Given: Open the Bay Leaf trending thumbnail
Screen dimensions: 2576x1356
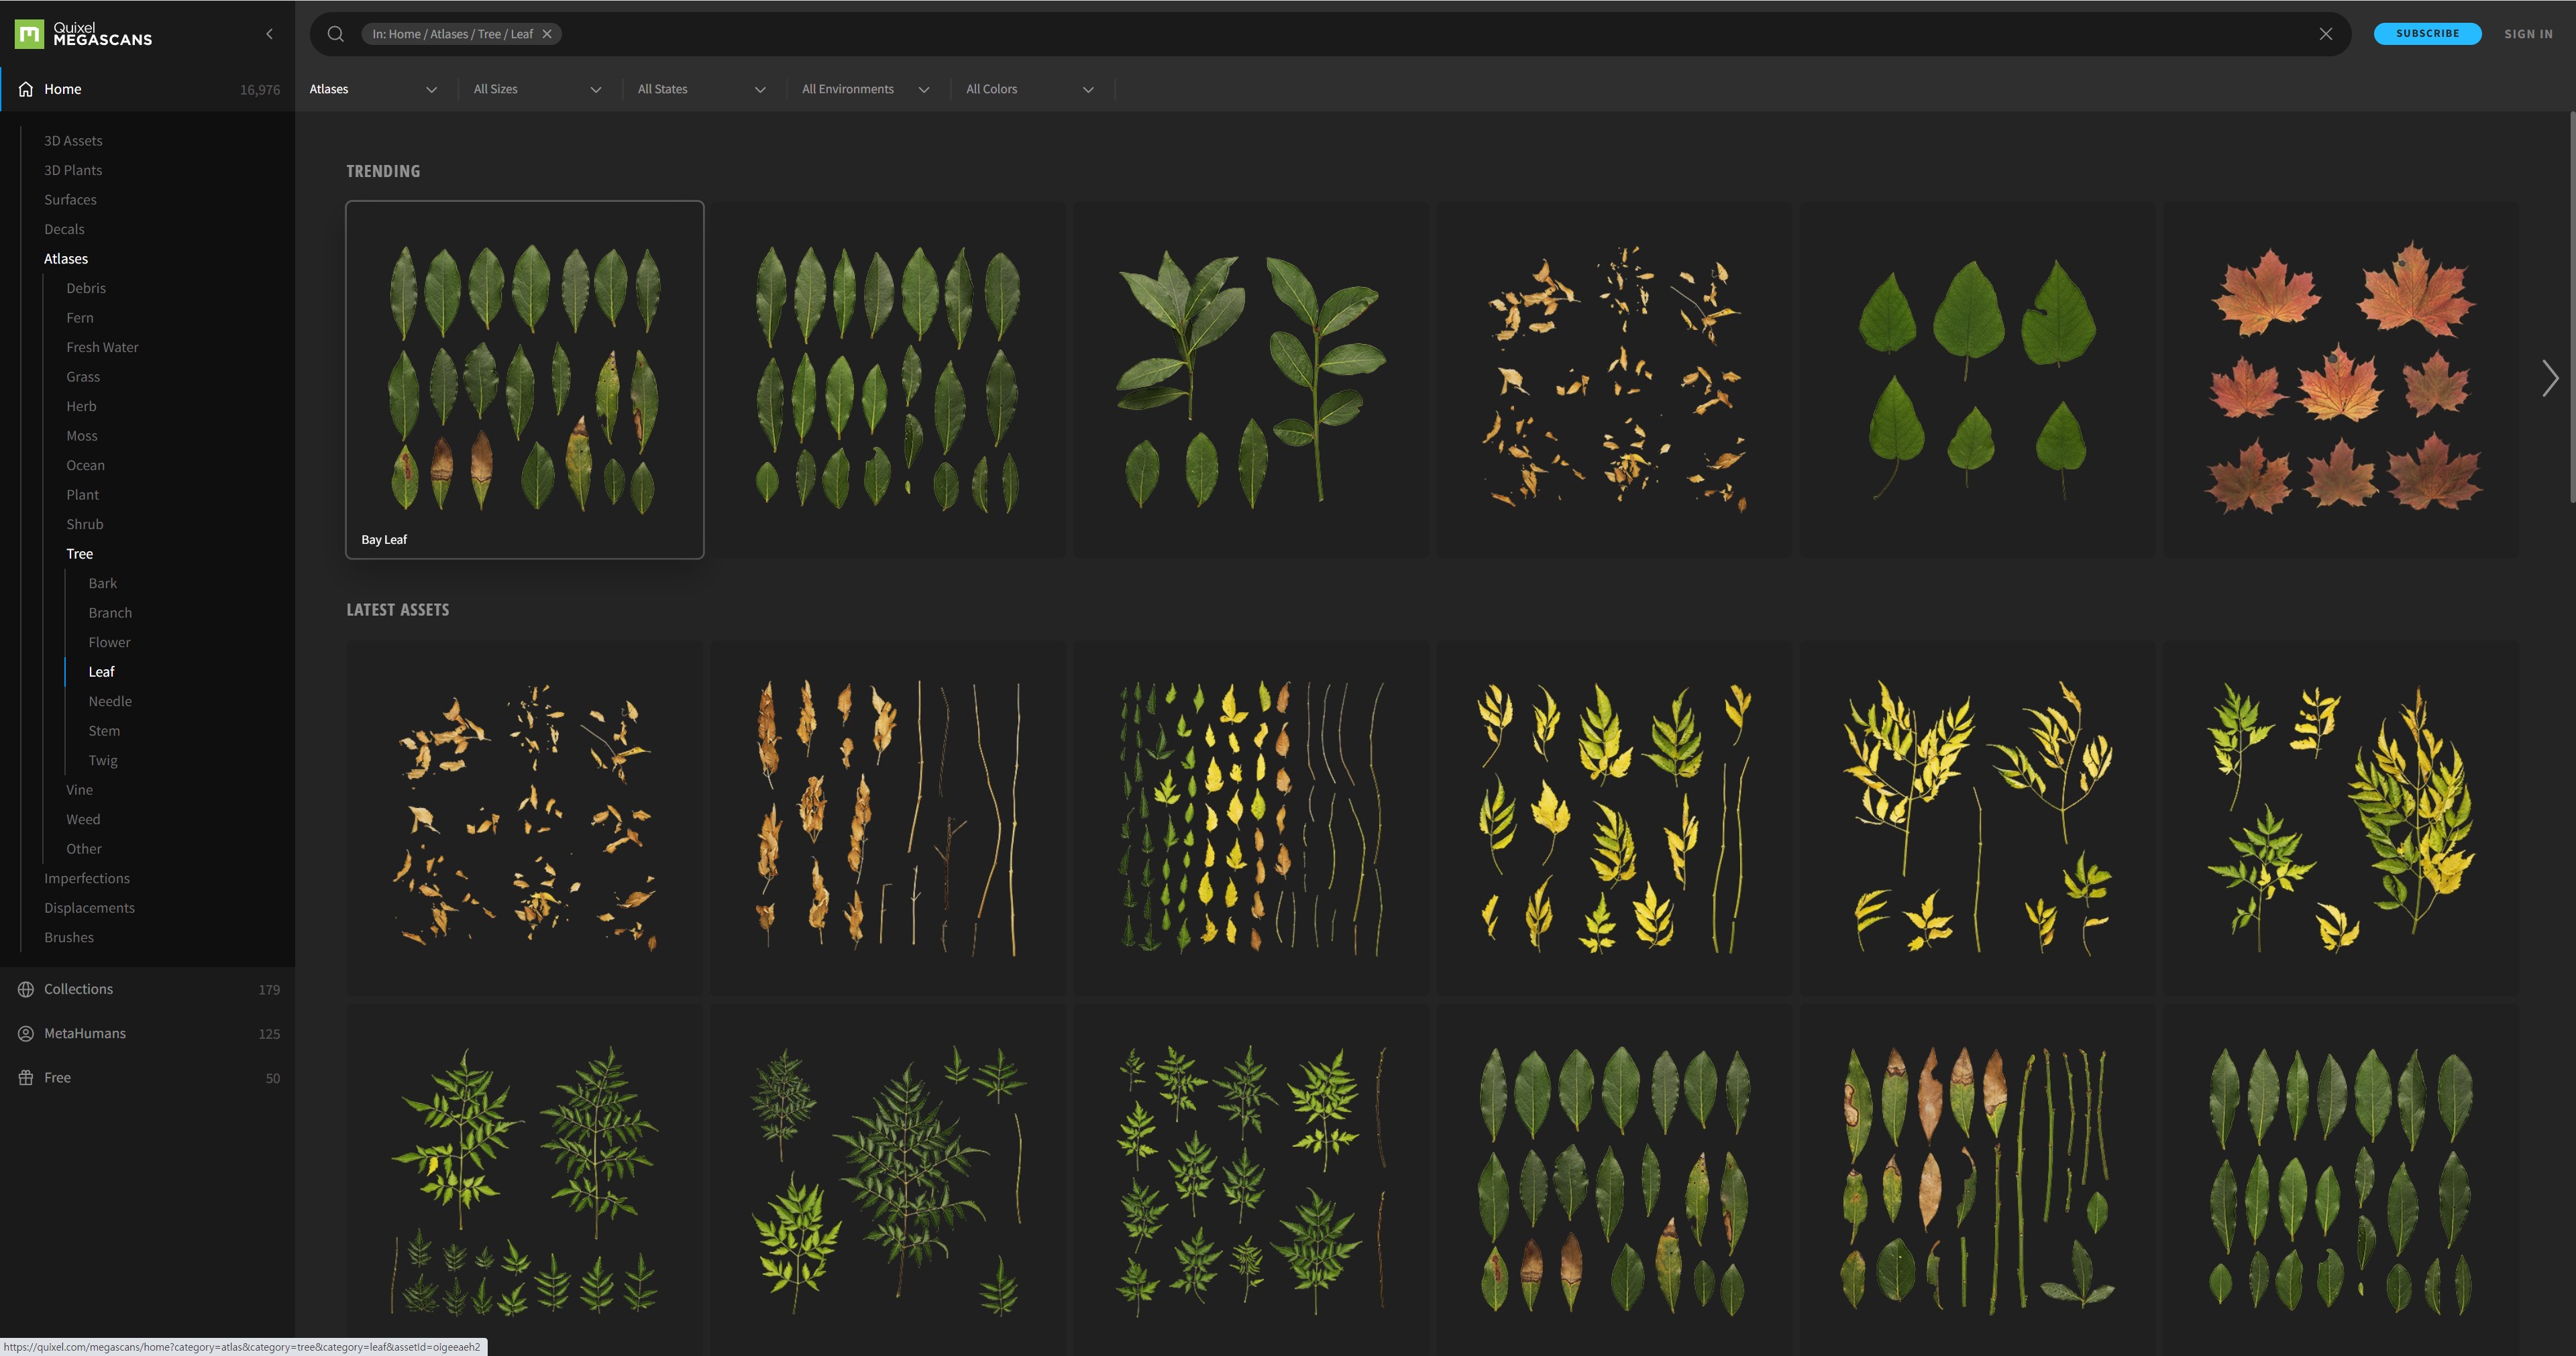Looking at the screenshot, I should (x=524, y=379).
